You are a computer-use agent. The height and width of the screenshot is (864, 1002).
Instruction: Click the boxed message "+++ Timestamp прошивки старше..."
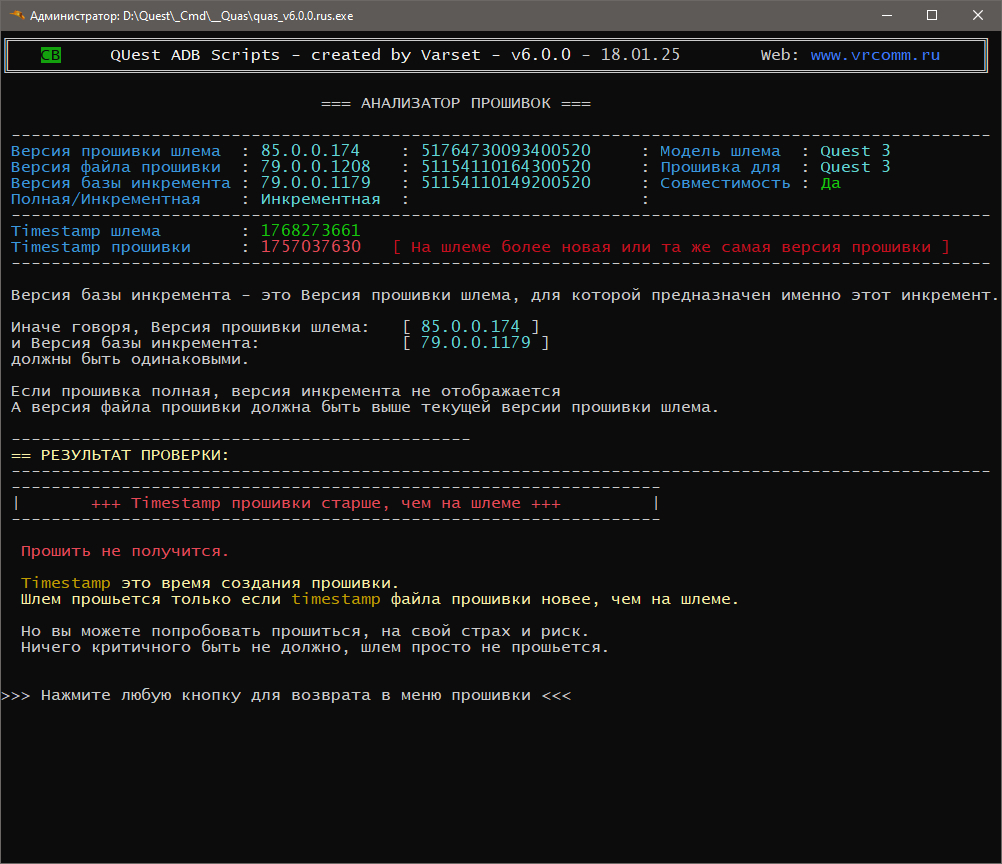(x=326, y=503)
